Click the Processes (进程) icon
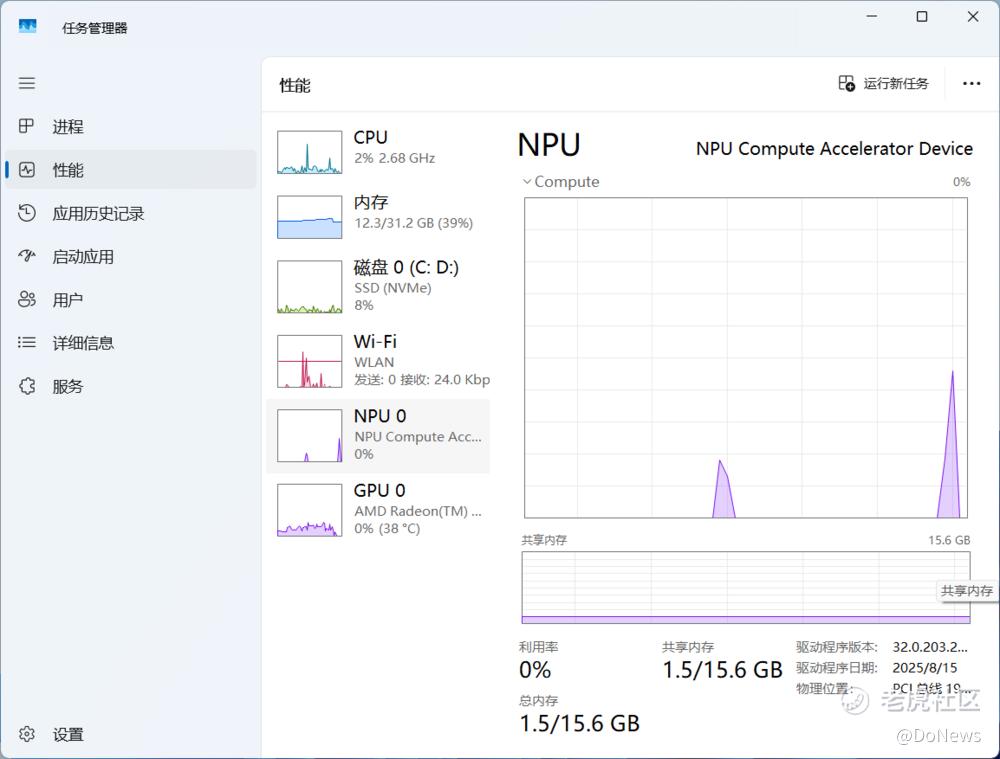The height and width of the screenshot is (759, 1000). [27, 126]
